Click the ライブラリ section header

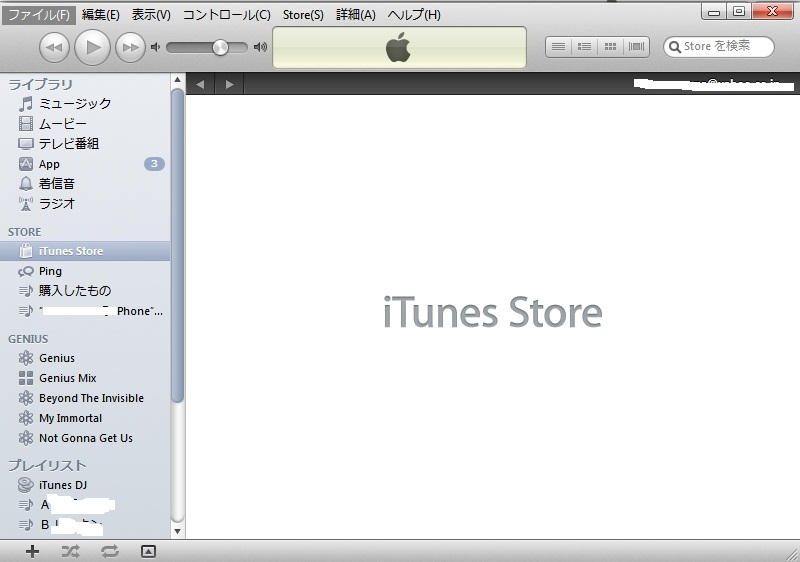click(40, 84)
